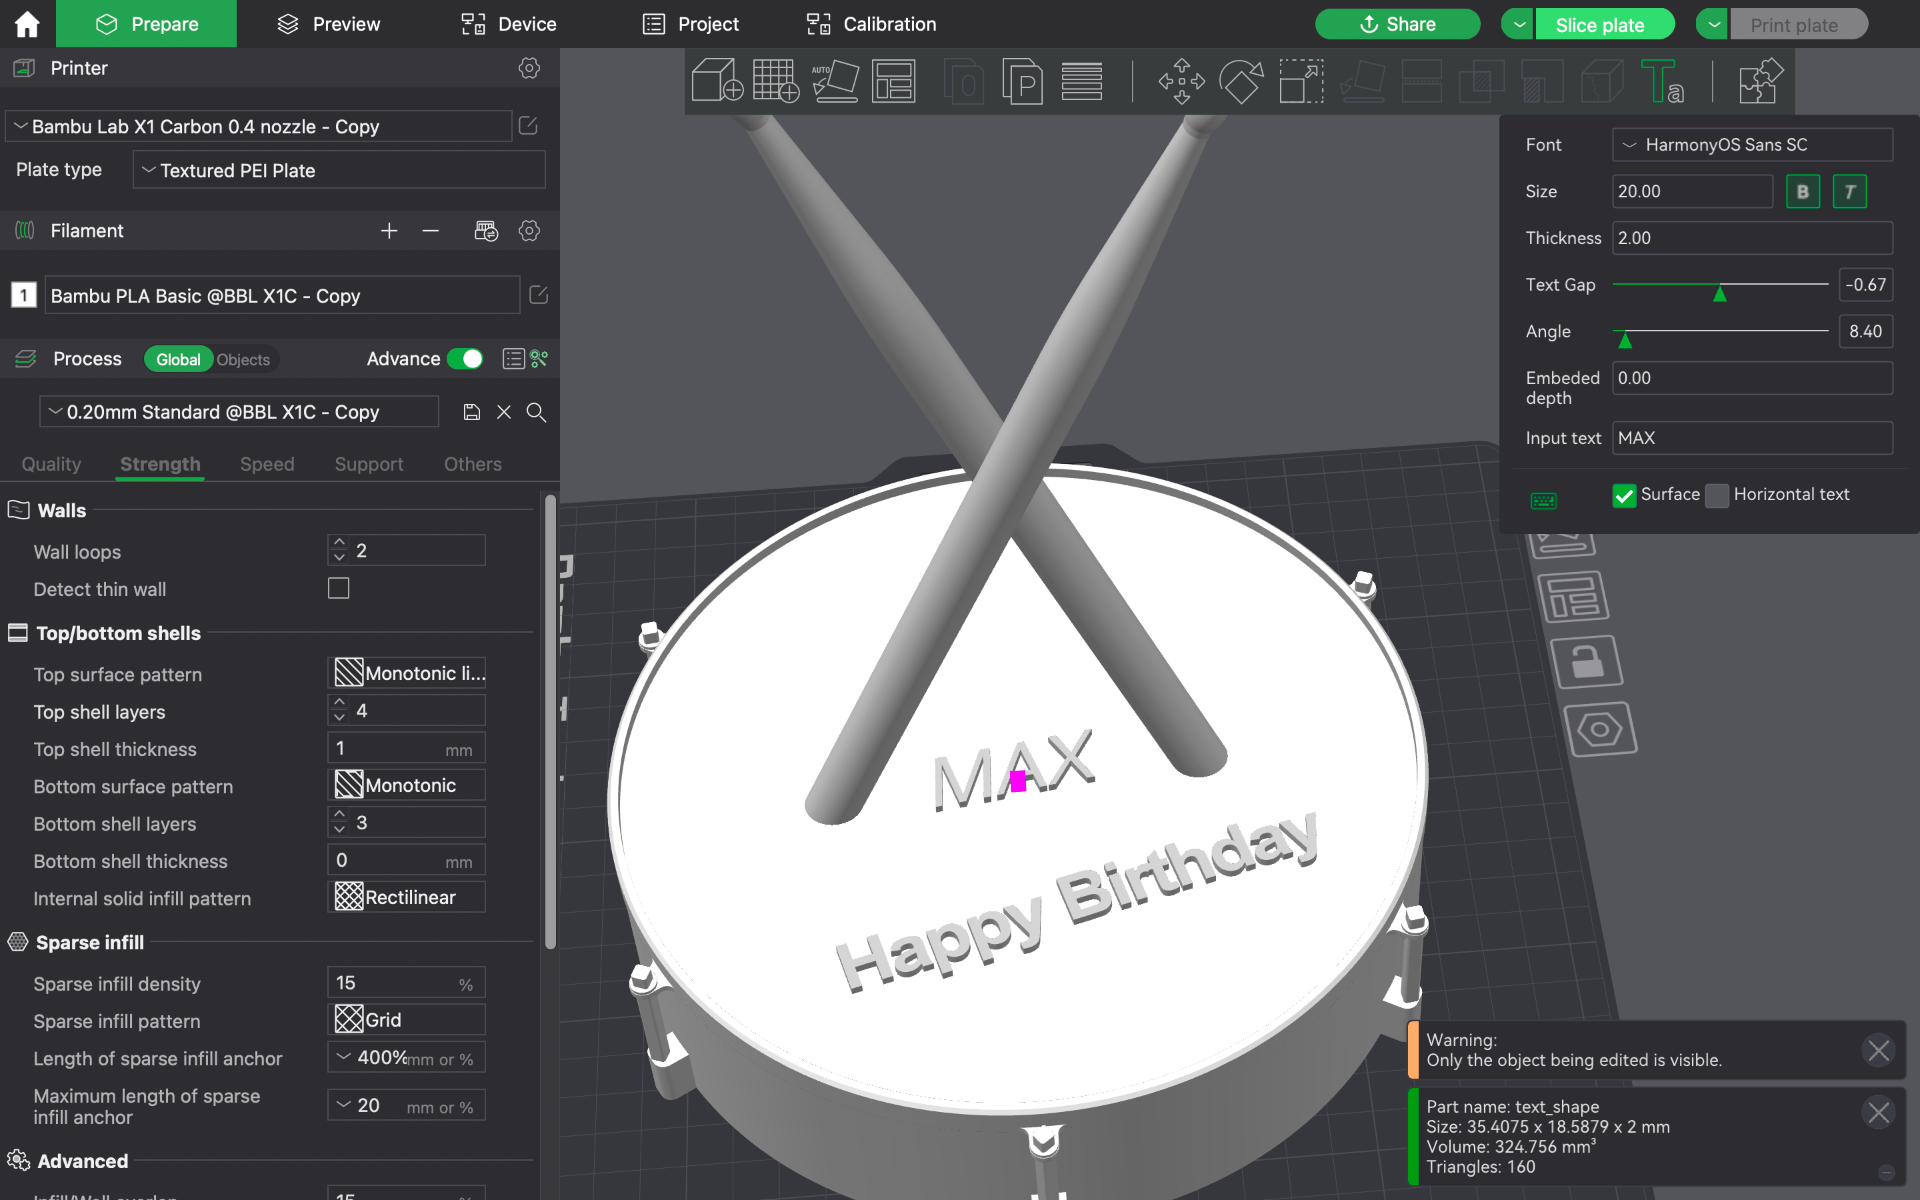Switch to the Support settings tab
The height and width of the screenshot is (1200, 1920).
[x=369, y=464]
